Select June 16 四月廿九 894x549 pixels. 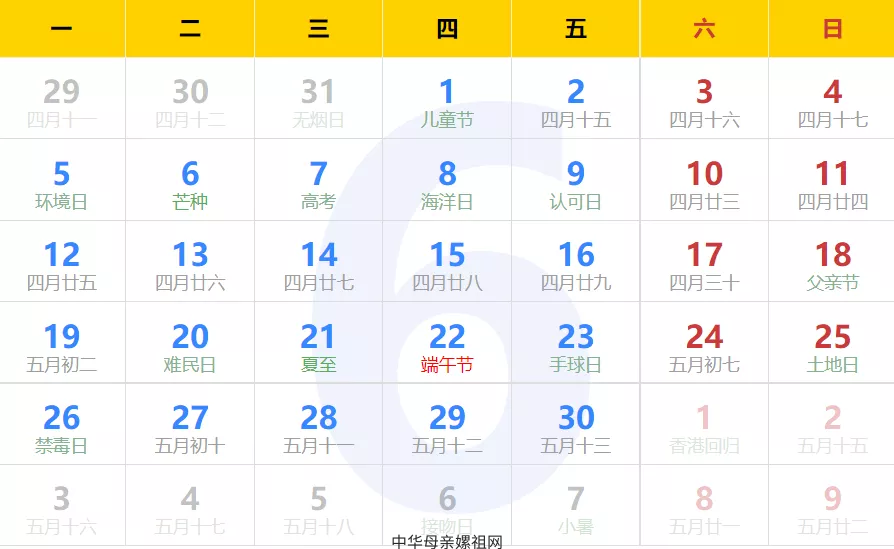tap(576, 262)
